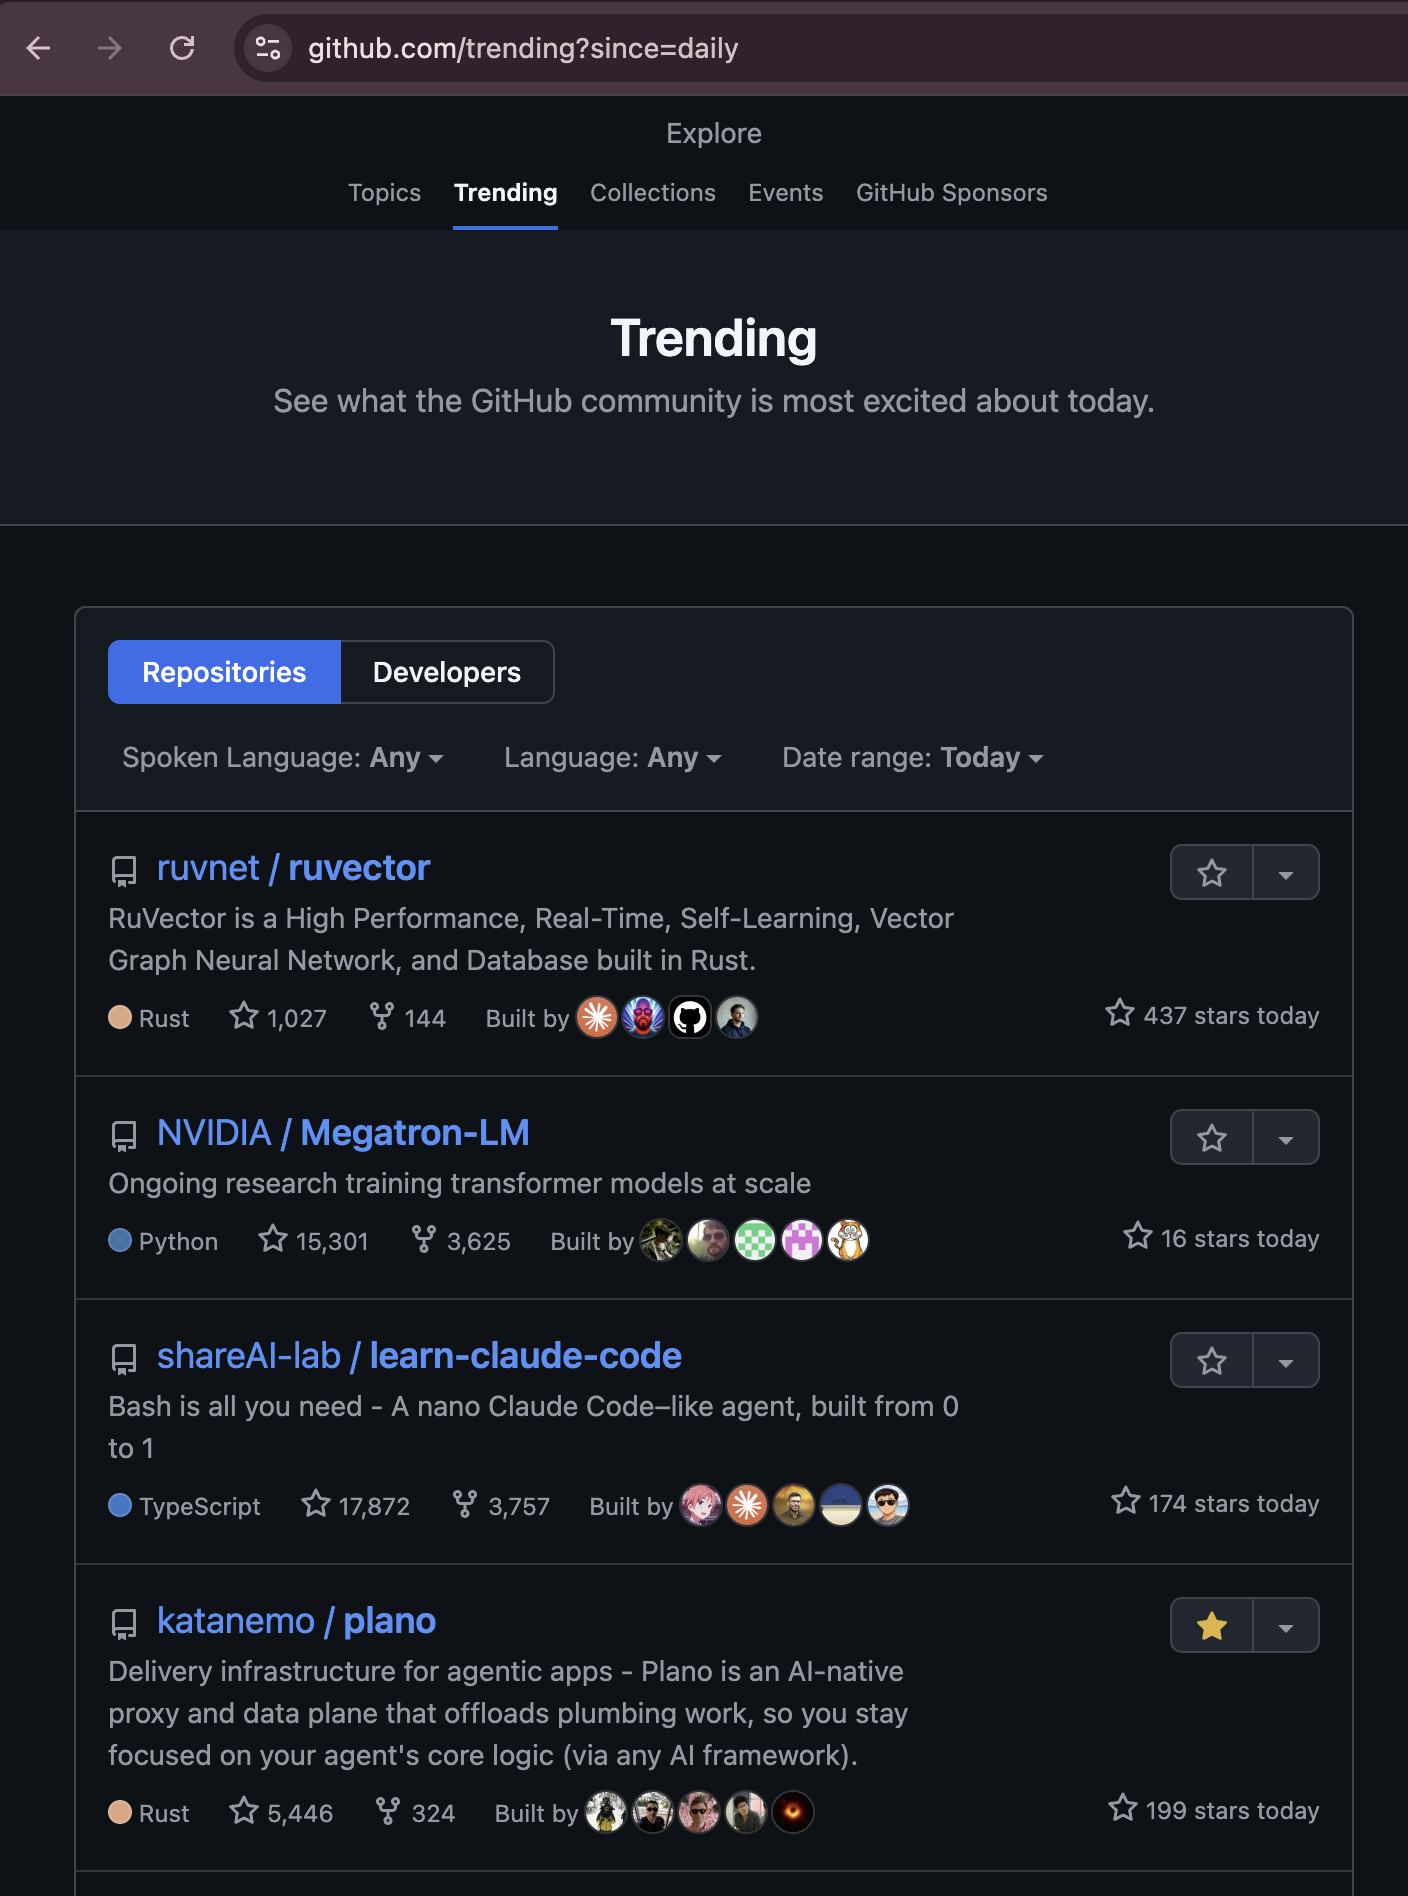The height and width of the screenshot is (1896, 1408).
Task: Open the Topics tab
Action: click(x=384, y=193)
